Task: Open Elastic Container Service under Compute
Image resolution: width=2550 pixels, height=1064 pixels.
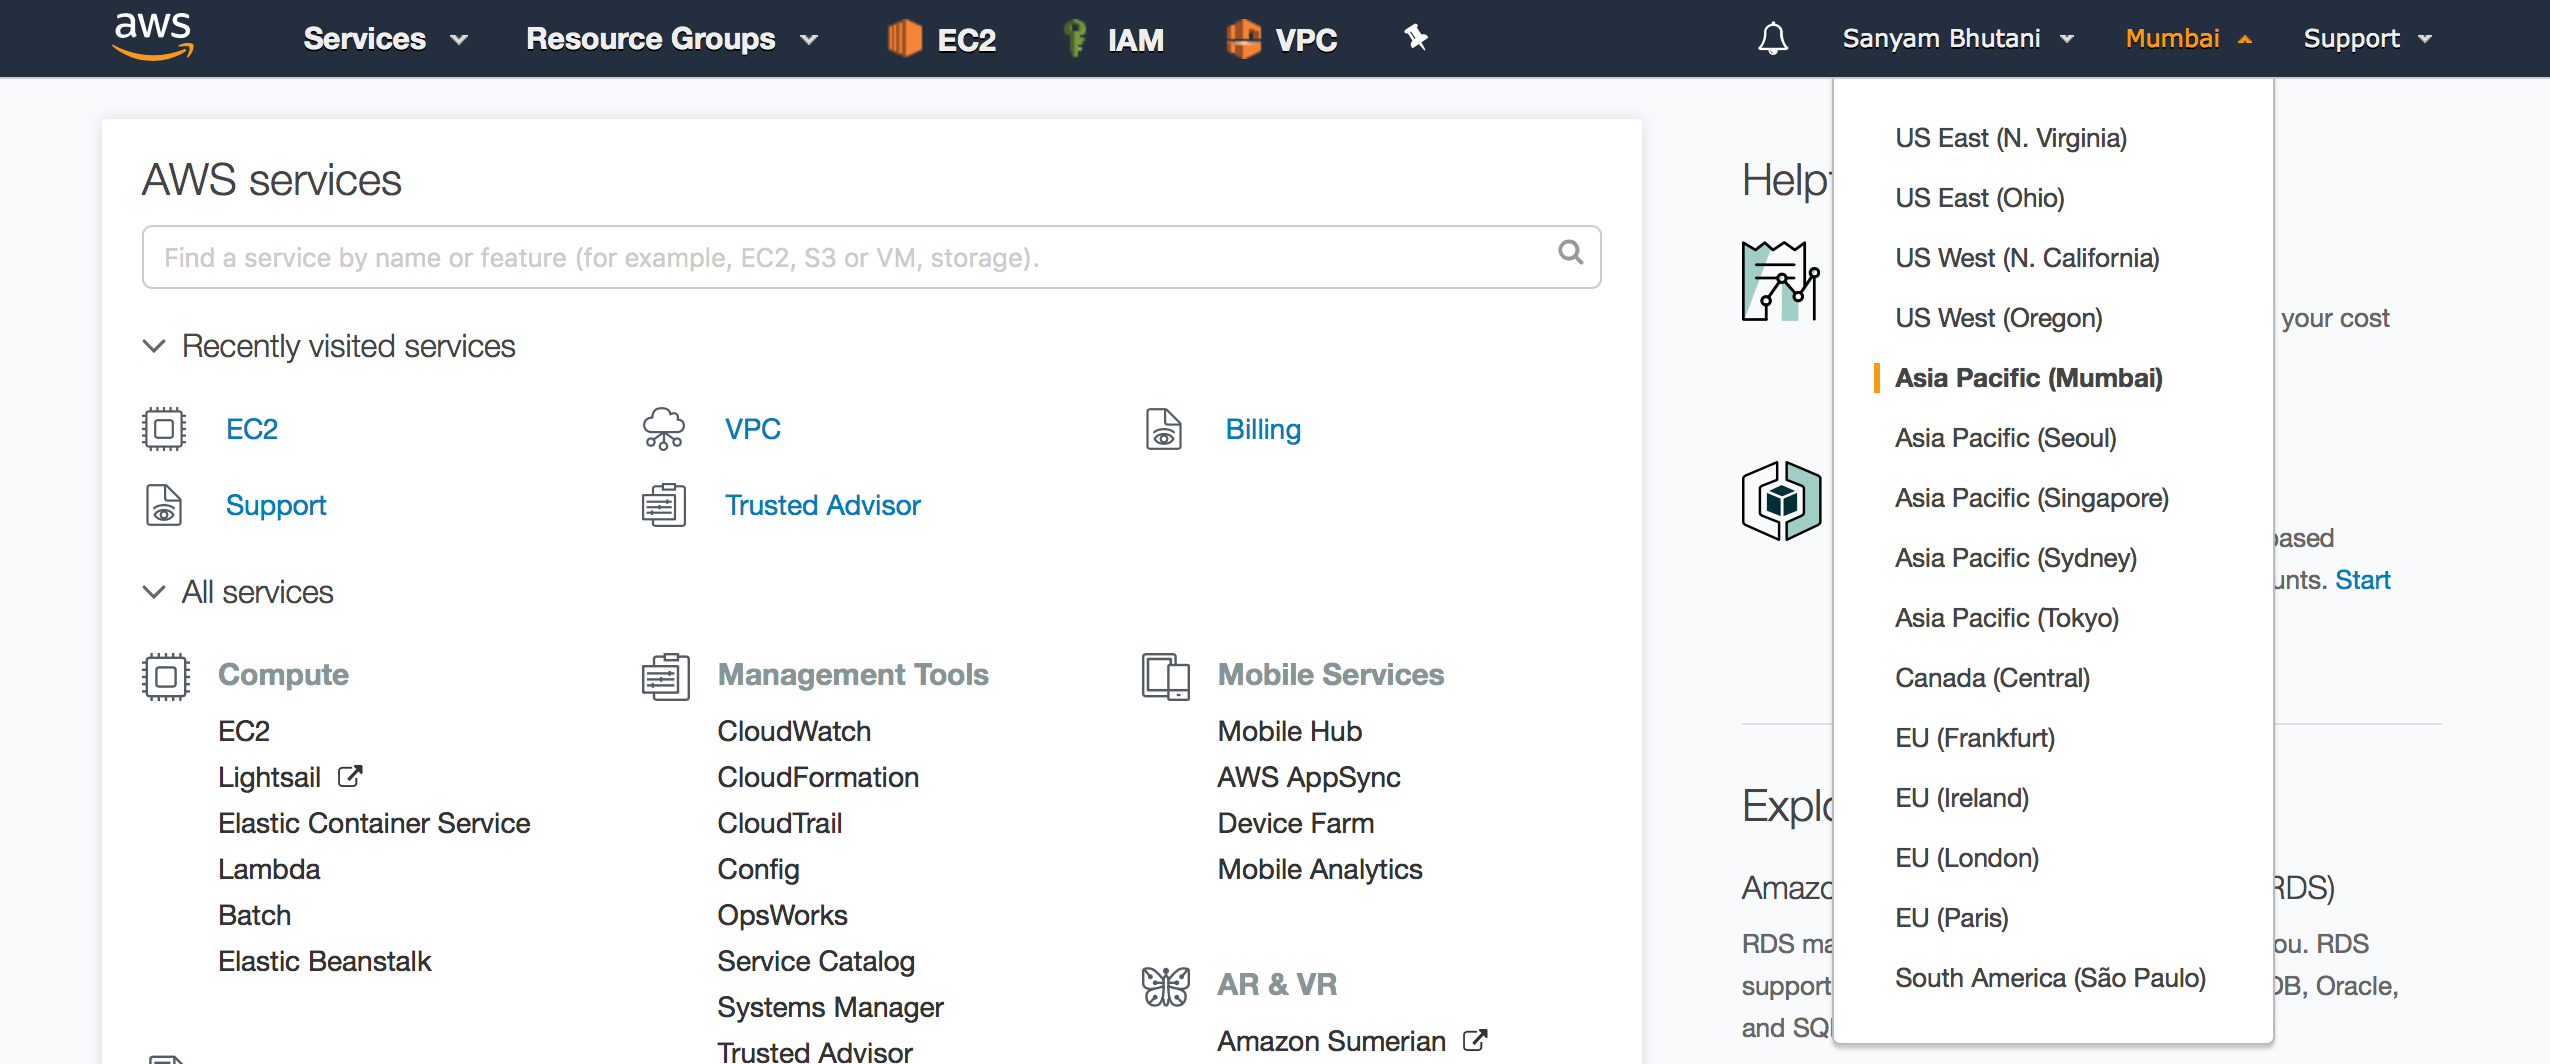Action: pos(374,823)
